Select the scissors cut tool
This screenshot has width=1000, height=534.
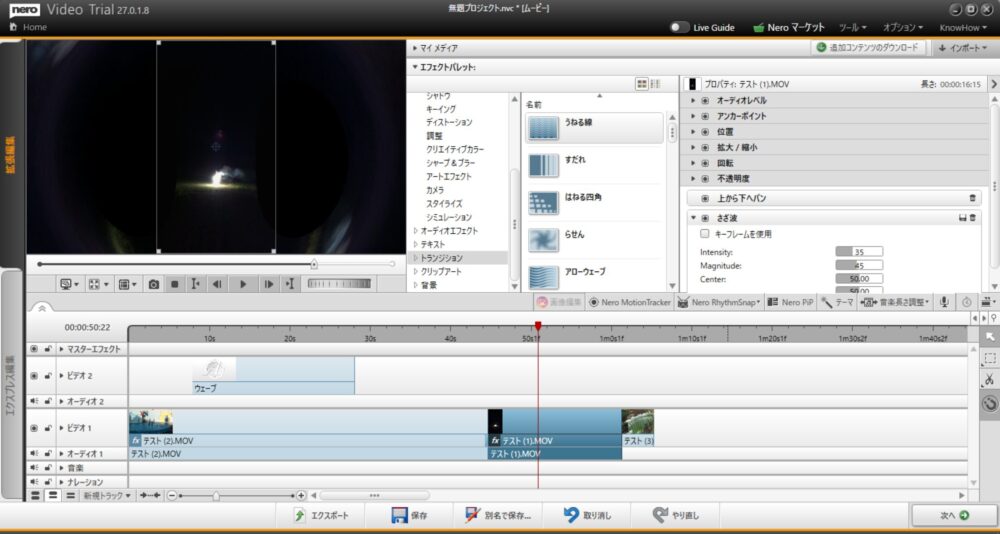tap(990, 380)
